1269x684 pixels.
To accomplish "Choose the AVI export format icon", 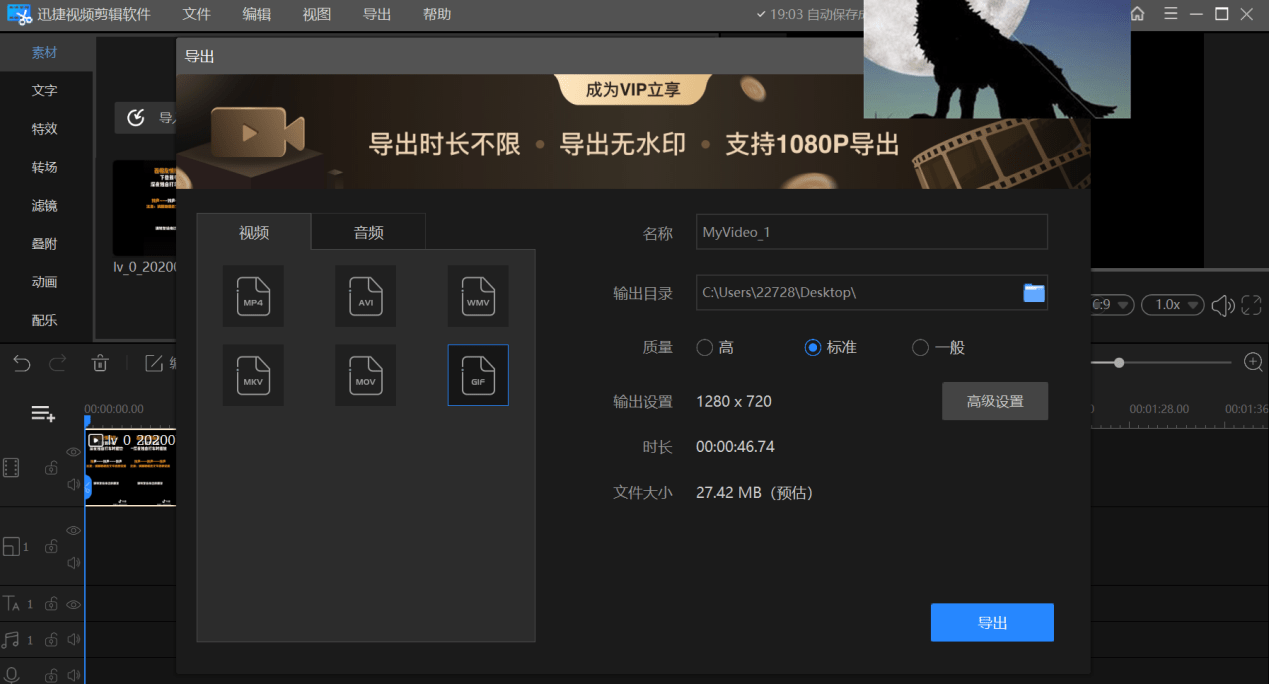I will (365, 296).
